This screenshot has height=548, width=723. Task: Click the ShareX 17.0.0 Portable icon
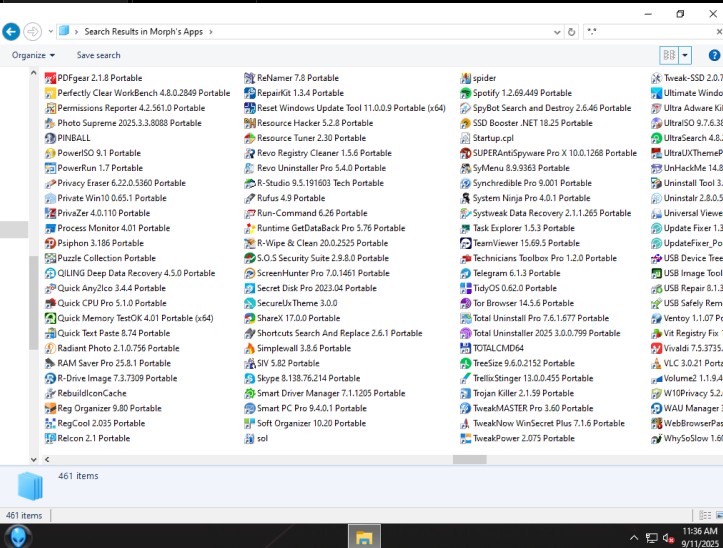pyautogui.click(x=249, y=318)
